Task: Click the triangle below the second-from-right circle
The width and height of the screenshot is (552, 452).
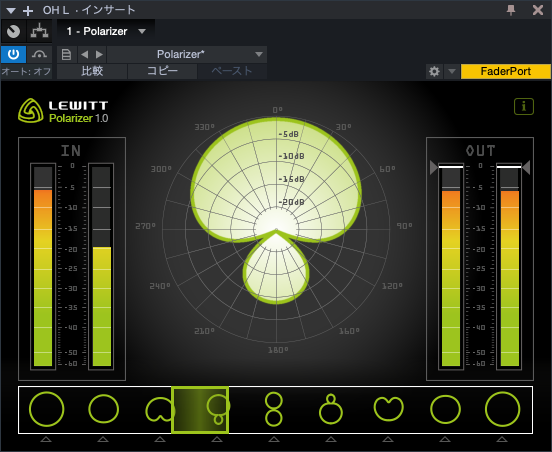Action: (445, 439)
